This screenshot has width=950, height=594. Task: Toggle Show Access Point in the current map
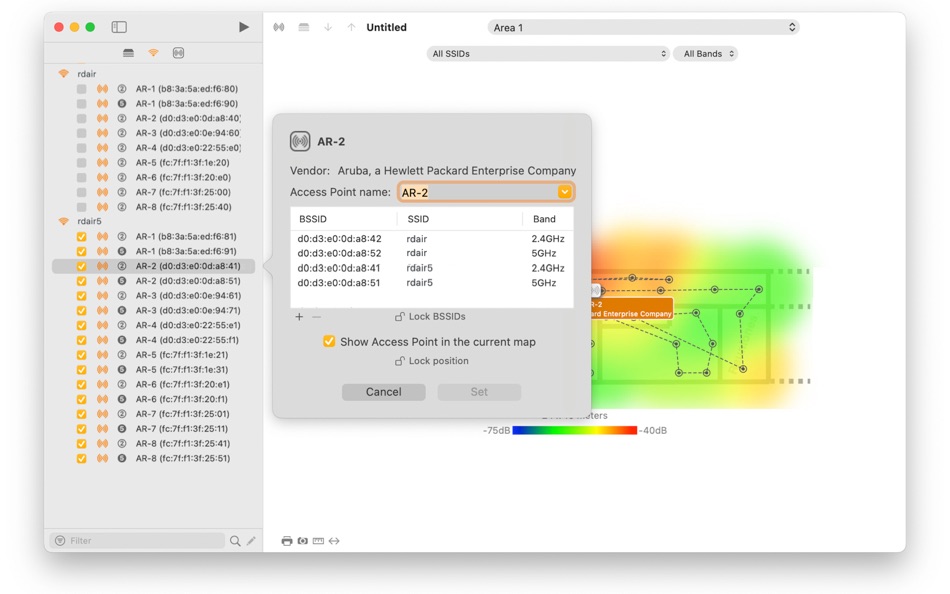tap(329, 342)
